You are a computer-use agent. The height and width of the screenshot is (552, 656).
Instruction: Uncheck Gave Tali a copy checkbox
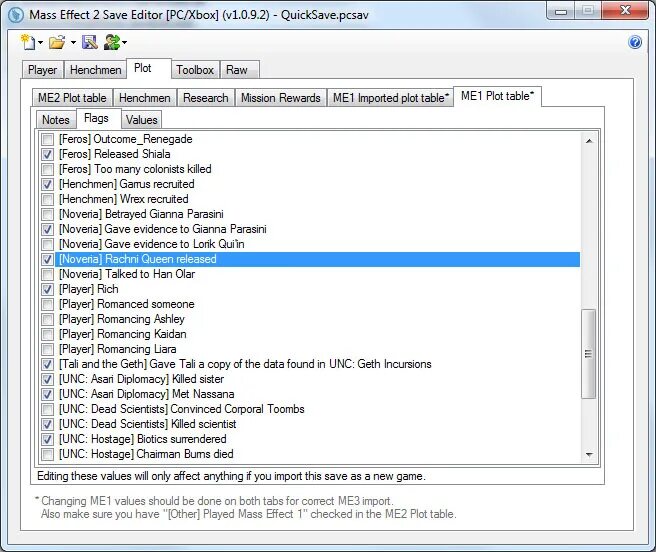coord(48,364)
